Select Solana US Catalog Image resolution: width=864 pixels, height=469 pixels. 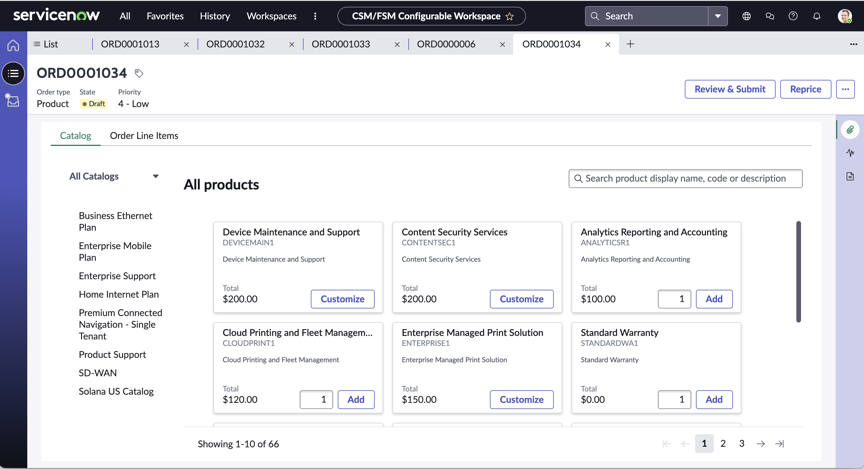pos(116,391)
